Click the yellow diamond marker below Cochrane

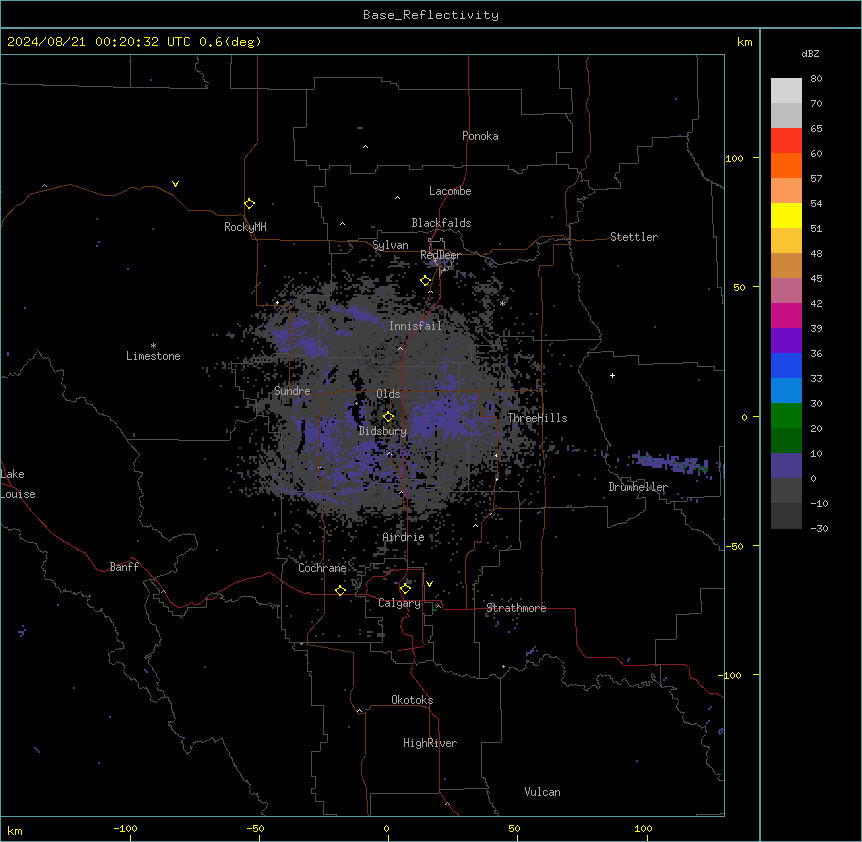[340, 591]
